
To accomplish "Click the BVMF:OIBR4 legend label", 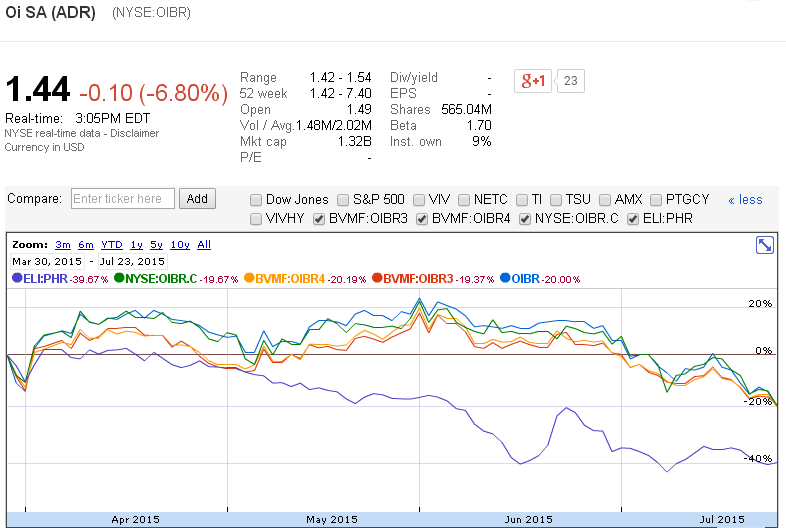I will coord(290,279).
